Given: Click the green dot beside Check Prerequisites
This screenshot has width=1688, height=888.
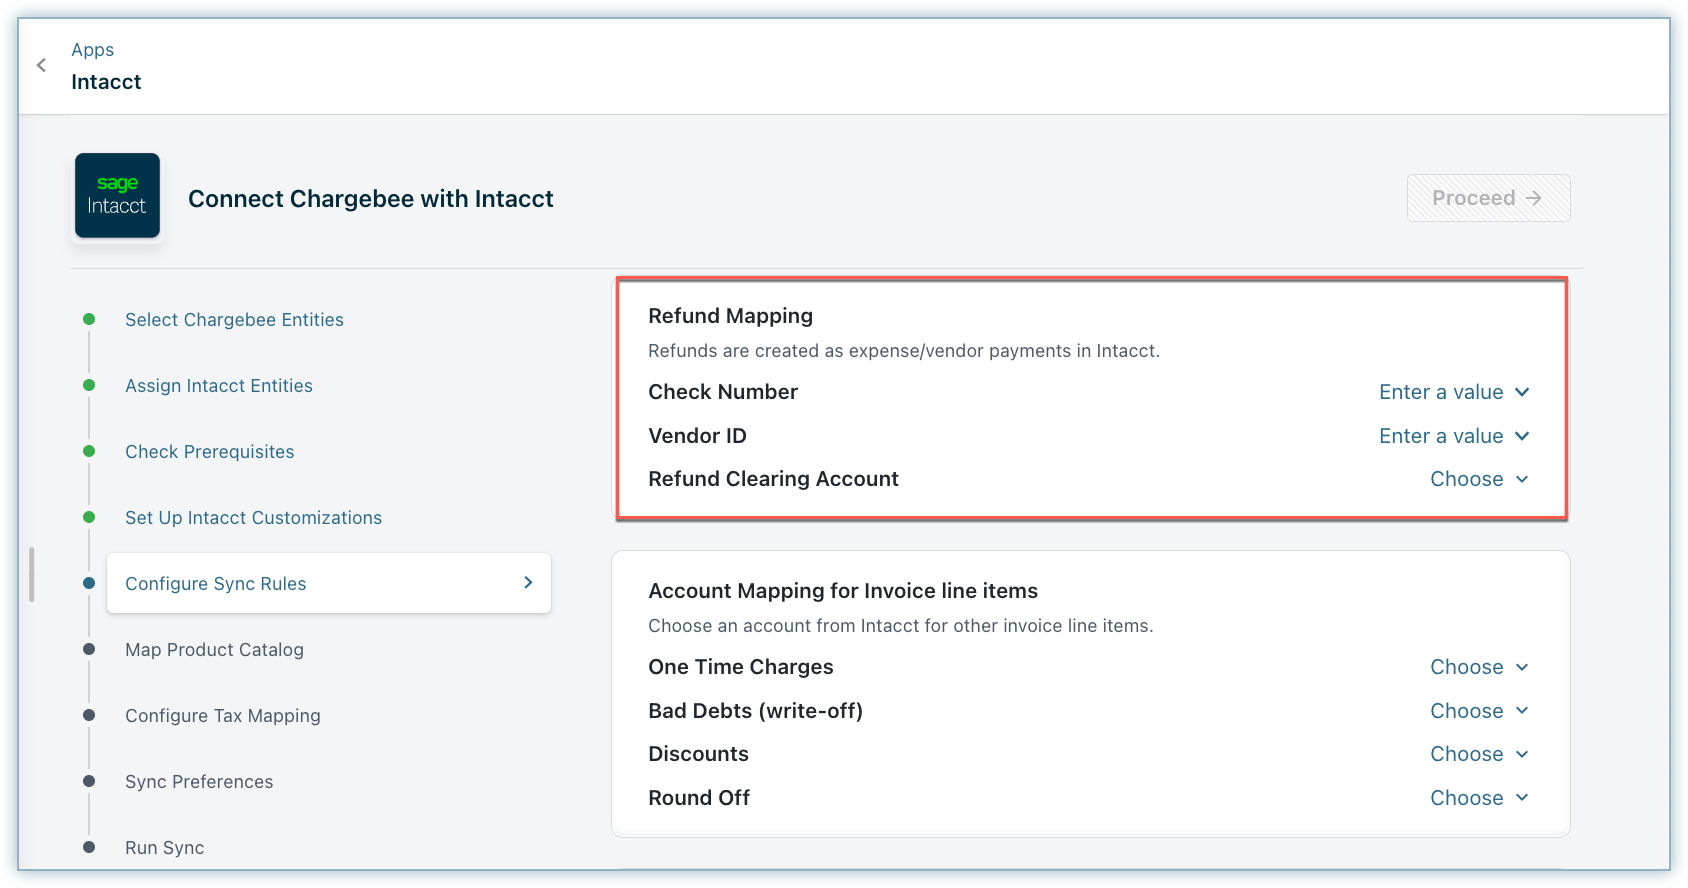Looking at the screenshot, I should (89, 452).
